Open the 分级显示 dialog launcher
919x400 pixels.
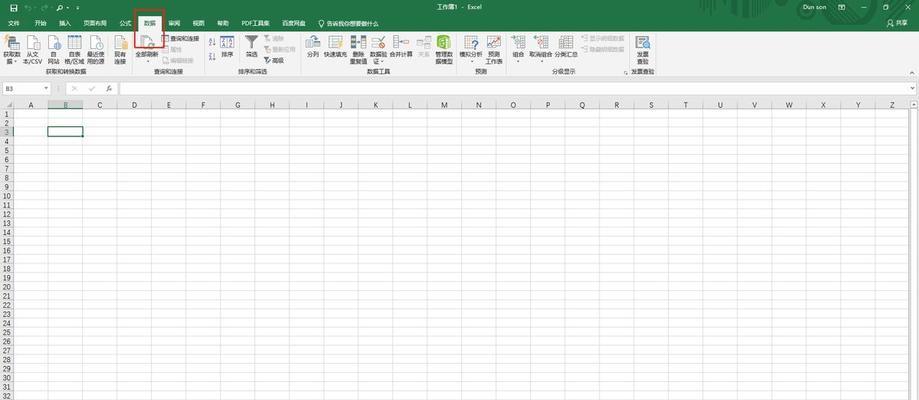pyautogui.click(x=626, y=72)
